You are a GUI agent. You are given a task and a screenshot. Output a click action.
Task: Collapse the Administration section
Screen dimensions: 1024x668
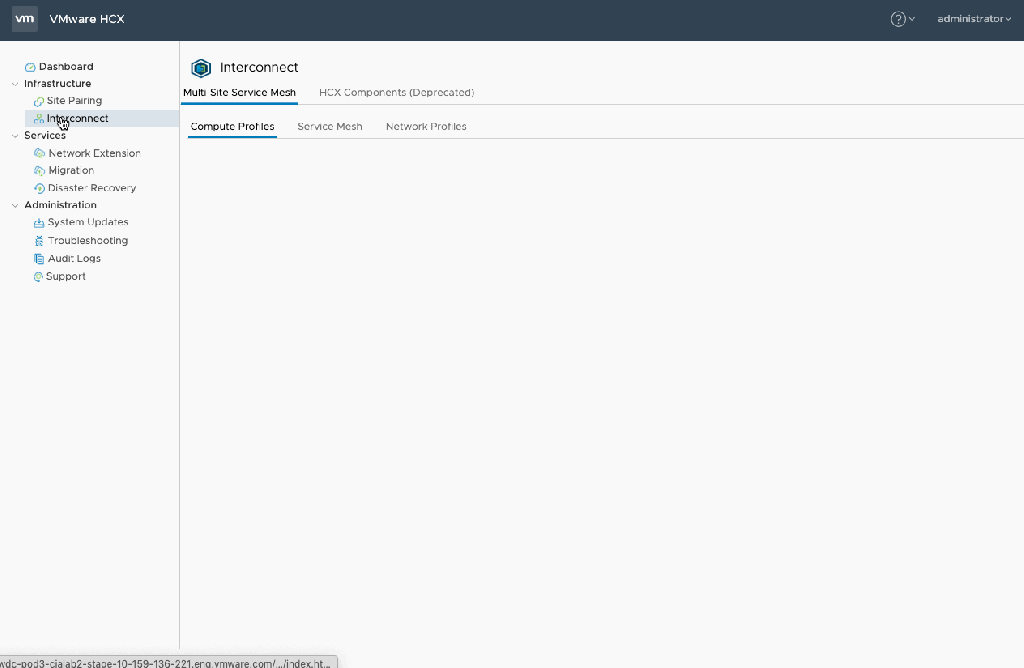pyautogui.click(x=15, y=206)
